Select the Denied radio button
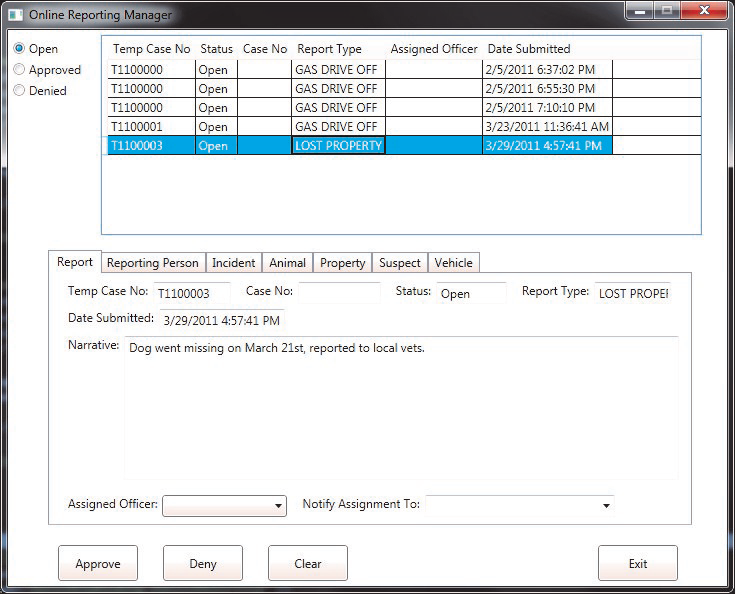 [x=19, y=91]
